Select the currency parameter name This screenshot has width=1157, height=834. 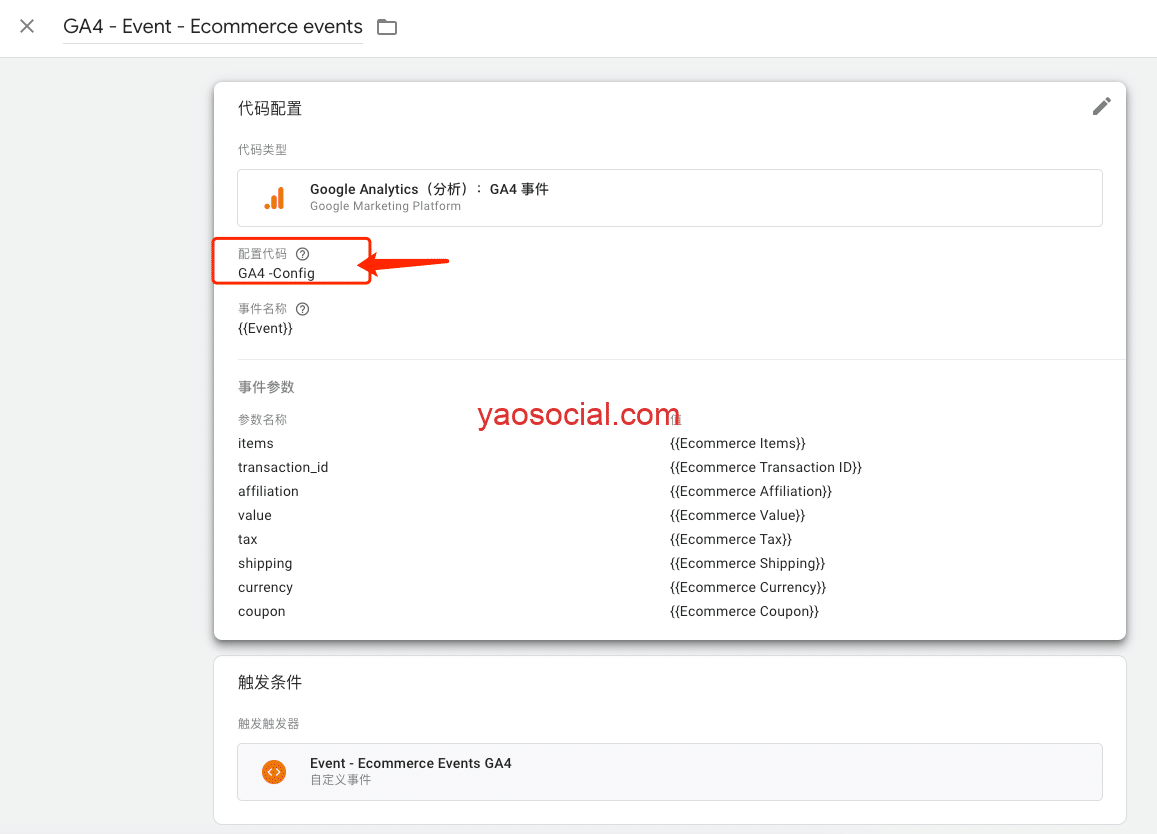click(265, 587)
